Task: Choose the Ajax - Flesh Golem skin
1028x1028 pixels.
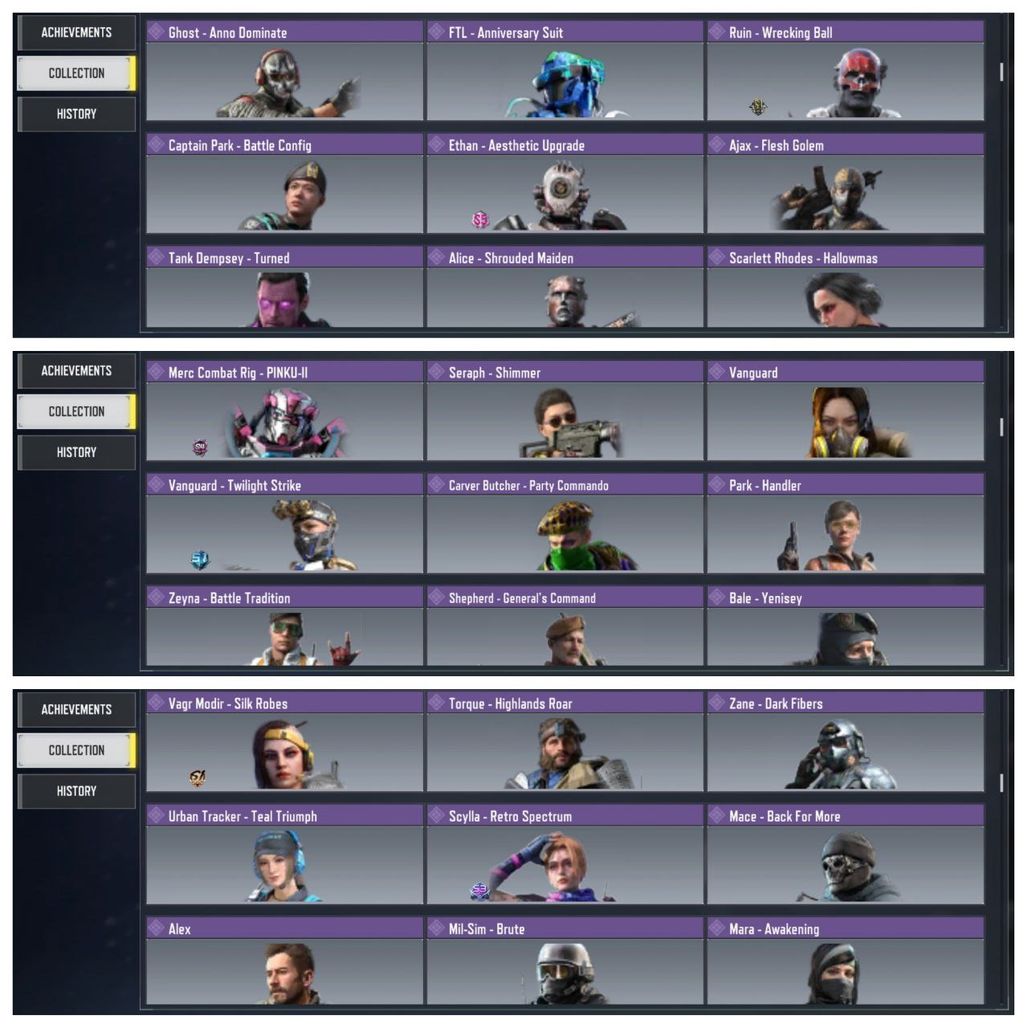Action: (x=846, y=183)
